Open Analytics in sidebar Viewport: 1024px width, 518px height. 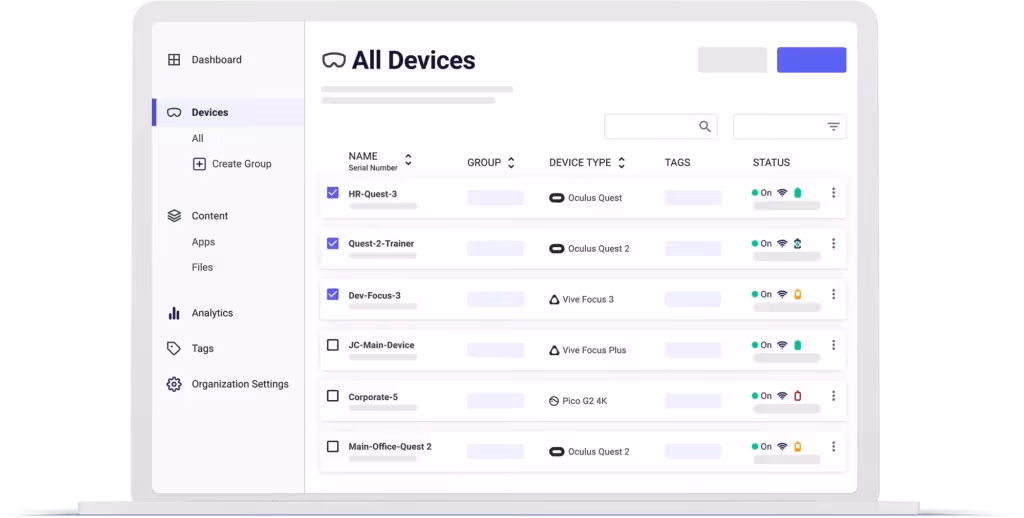(x=212, y=313)
